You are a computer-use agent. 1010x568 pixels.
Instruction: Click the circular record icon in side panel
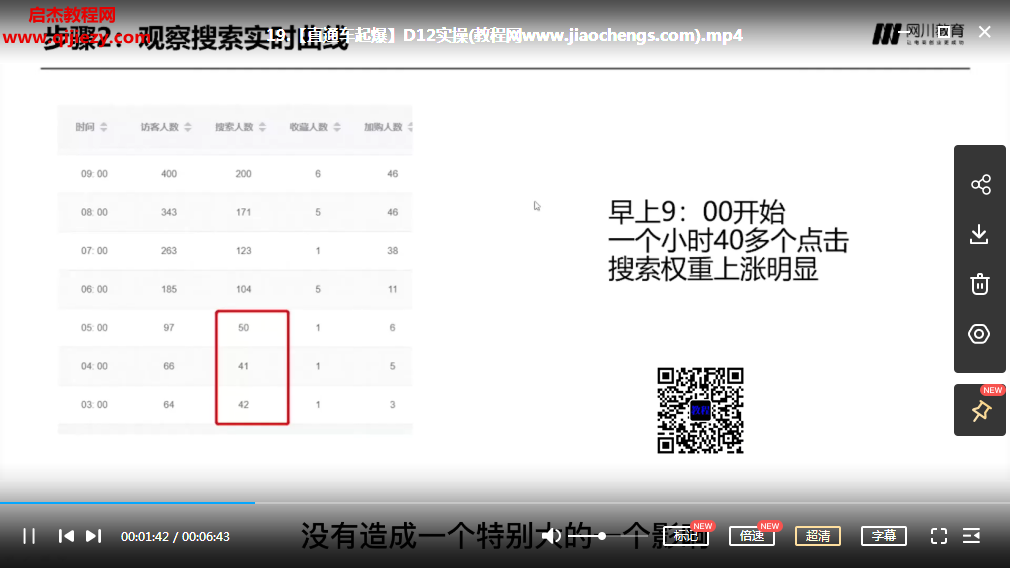point(979,334)
